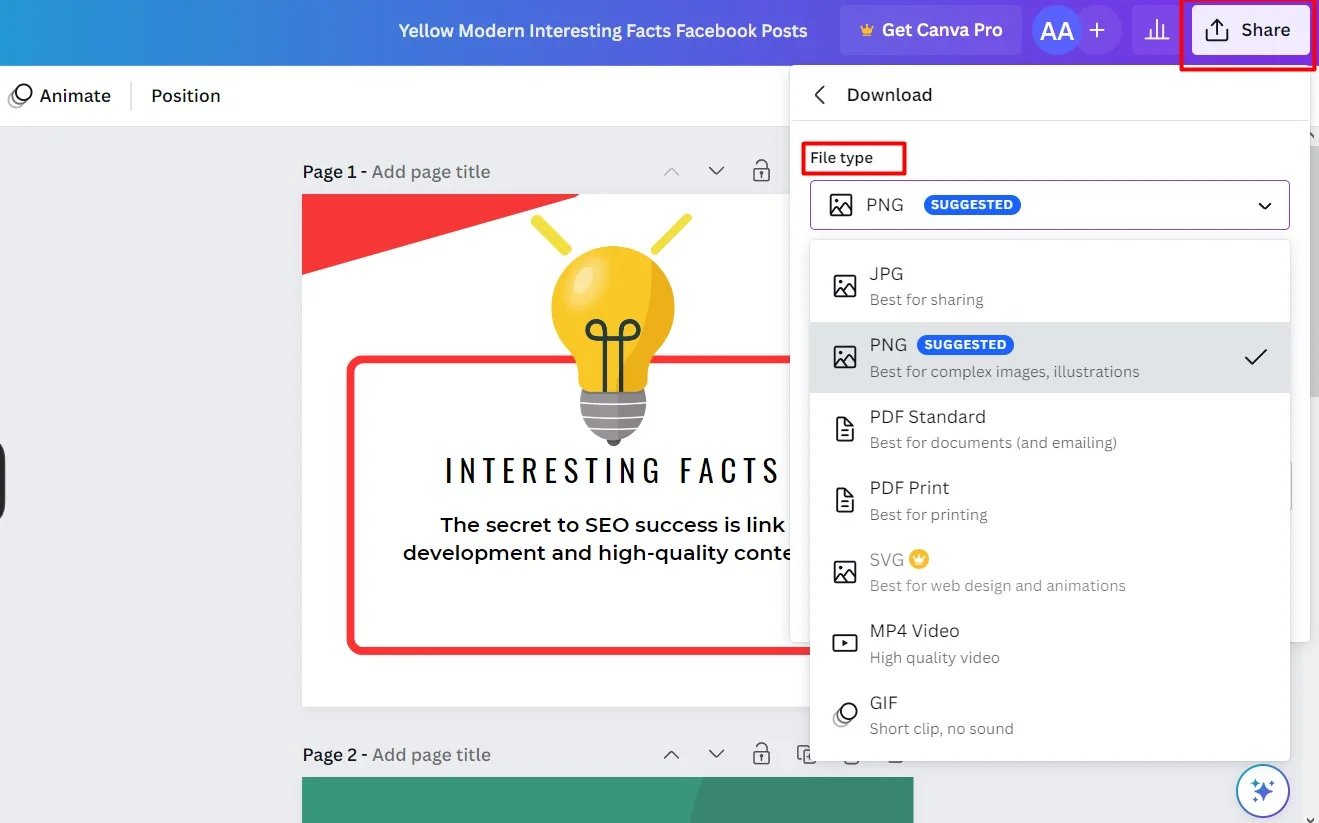
Task: Open the Canva magic assistant sparkle button
Action: (x=1262, y=791)
